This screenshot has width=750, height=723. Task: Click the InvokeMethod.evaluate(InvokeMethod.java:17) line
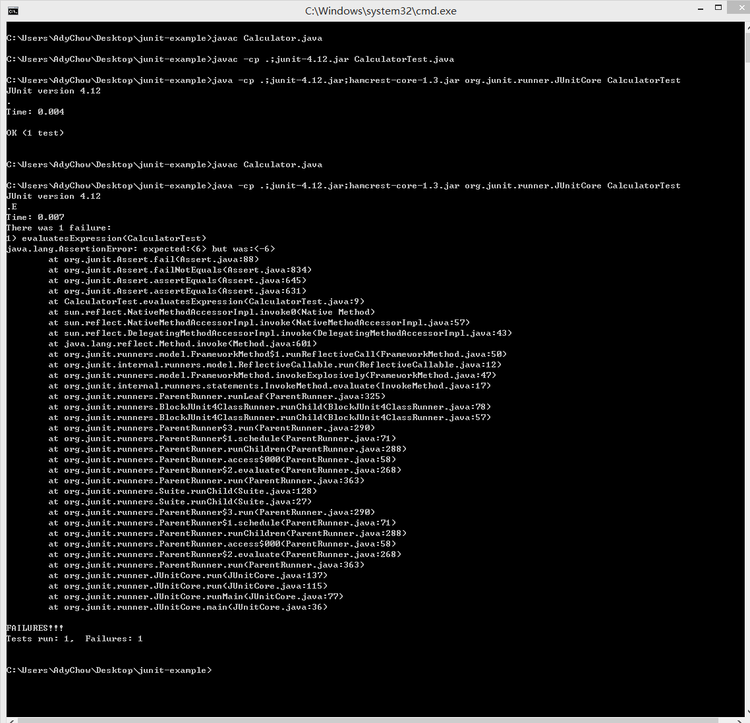pyautogui.click(x=269, y=385)
